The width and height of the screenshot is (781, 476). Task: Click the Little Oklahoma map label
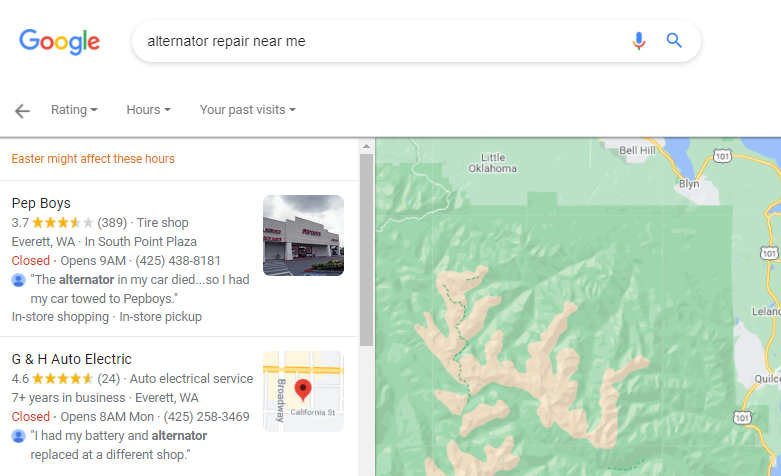tap(493, 163)
